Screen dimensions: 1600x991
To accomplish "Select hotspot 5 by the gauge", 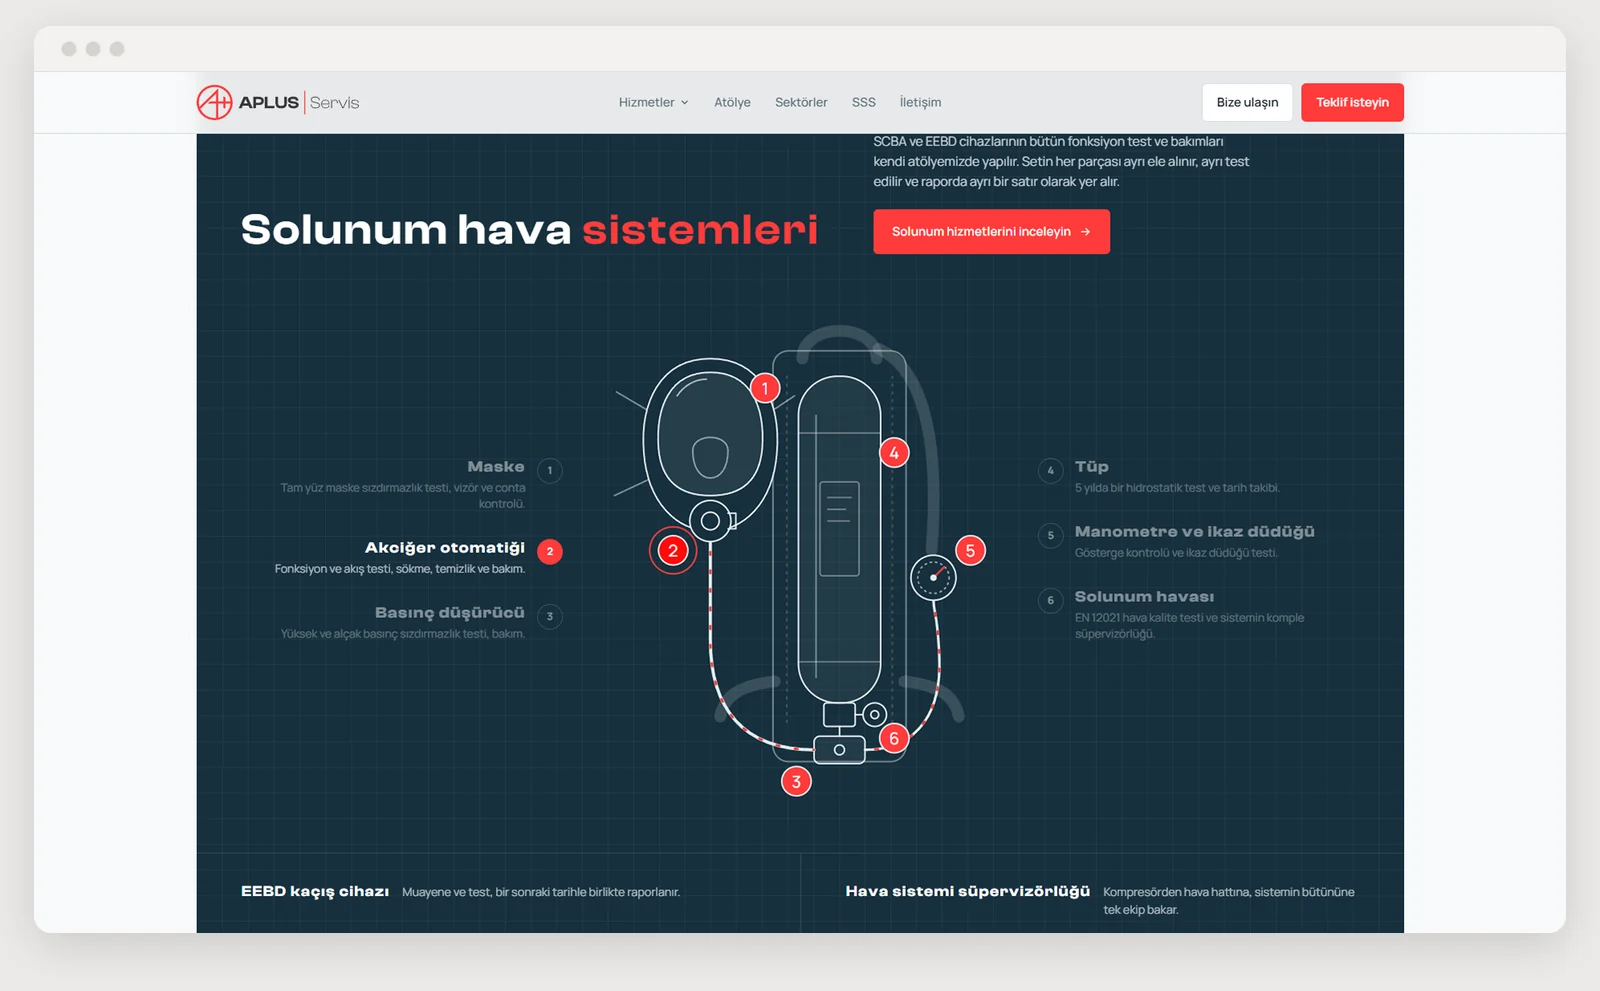I will 970,550.
